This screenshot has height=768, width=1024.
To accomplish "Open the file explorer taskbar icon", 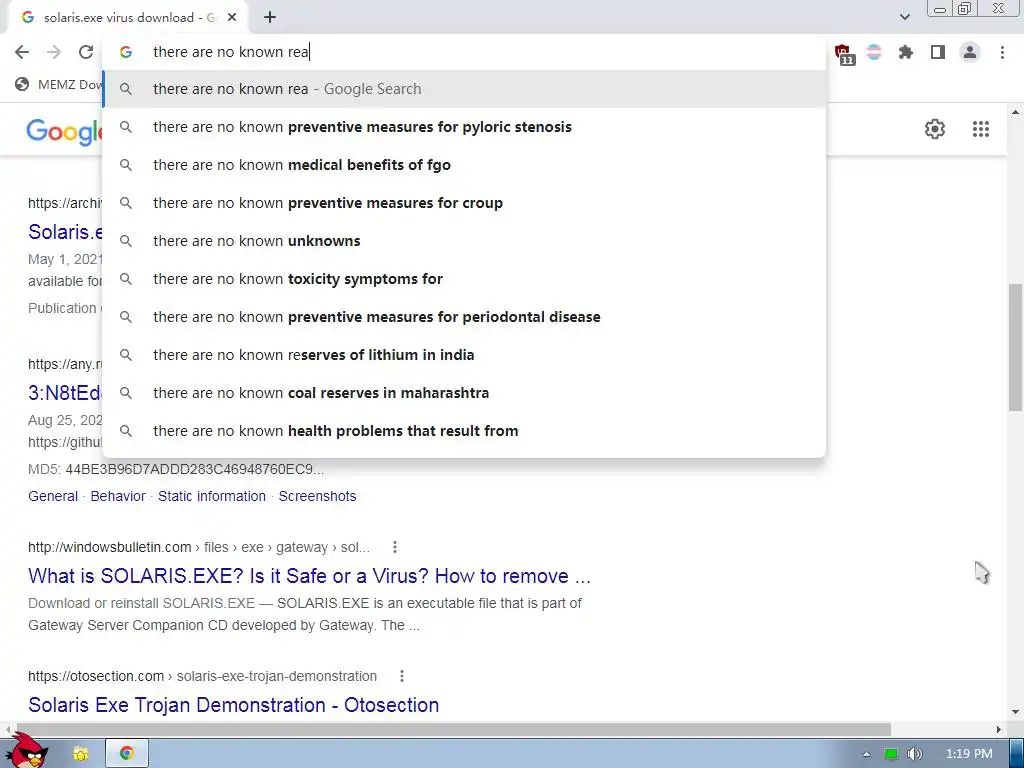I will (80, 754).
